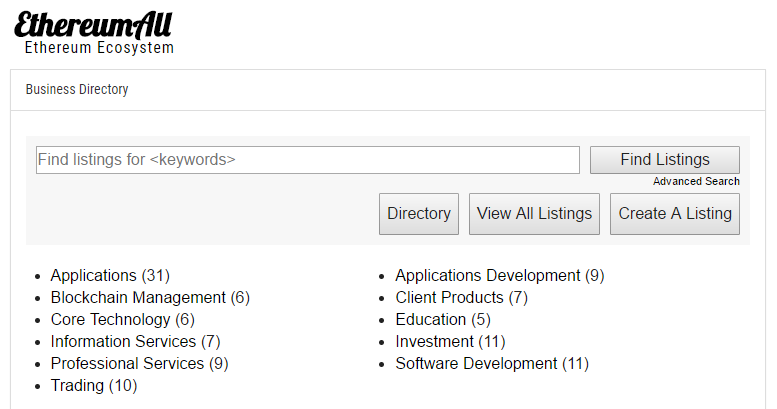
Task: Click the View All Listings button
Action: (534, 214)
